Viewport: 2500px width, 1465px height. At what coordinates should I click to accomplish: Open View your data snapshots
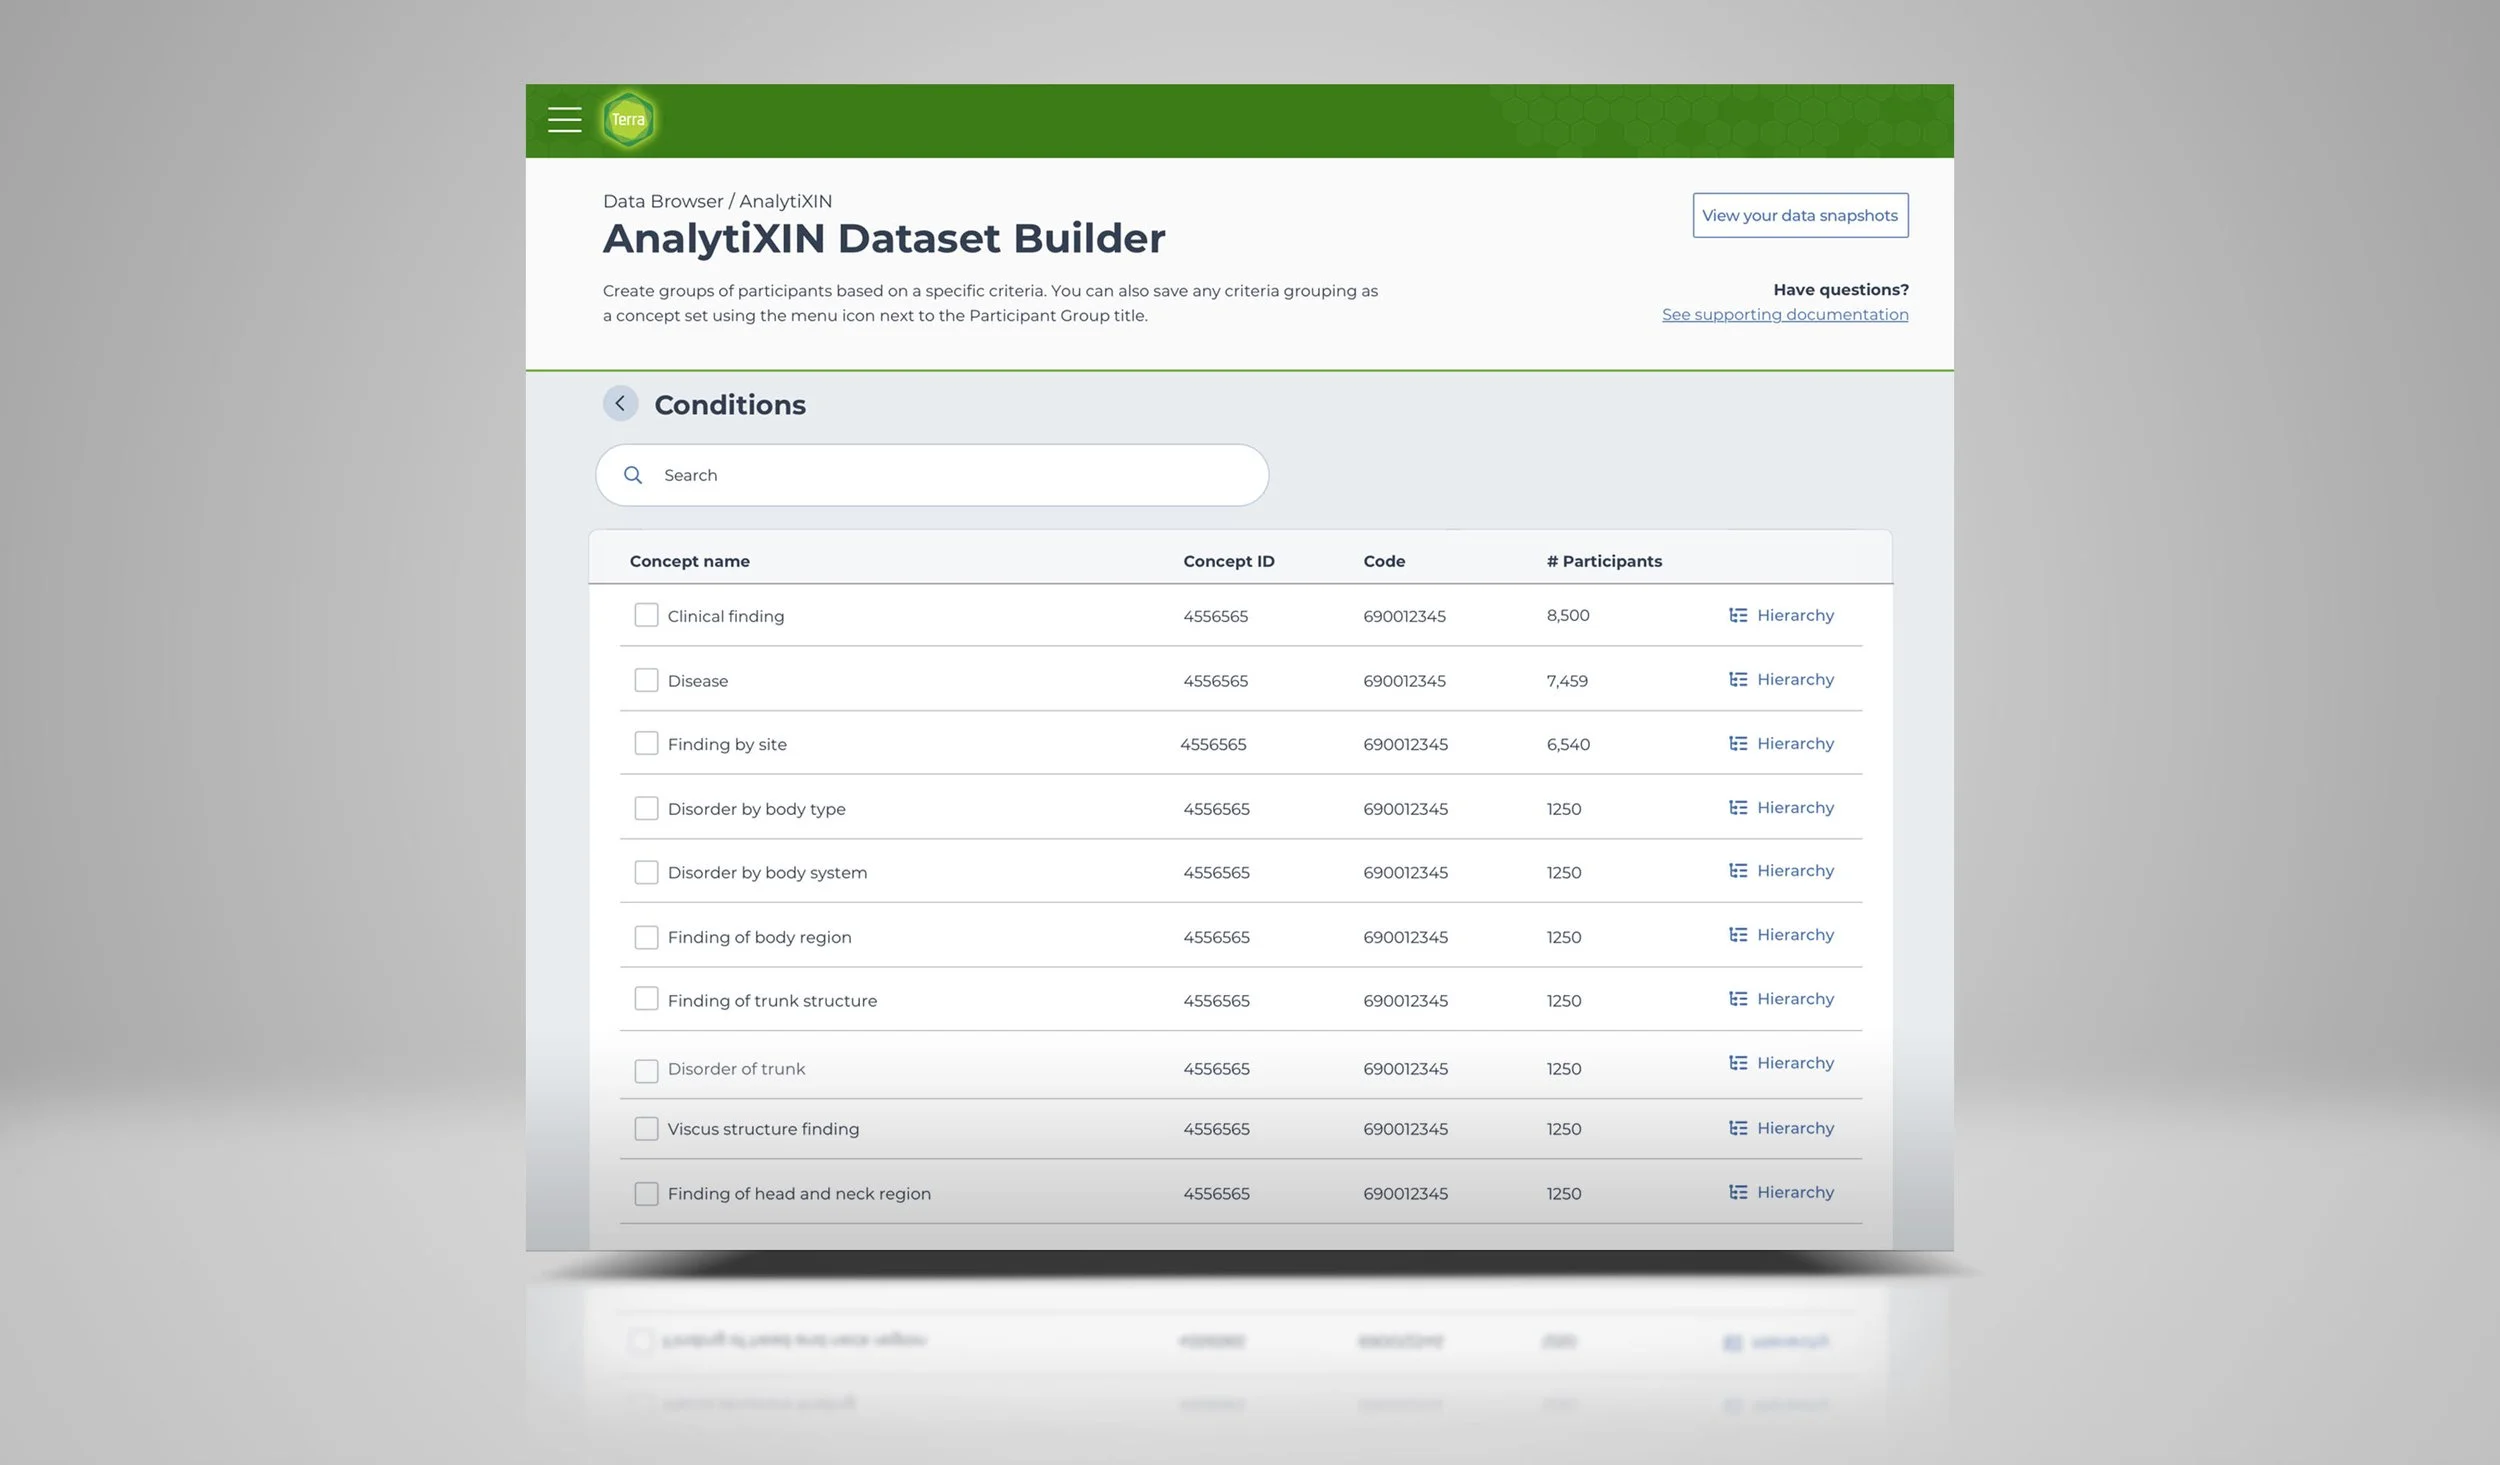[x=1800, y=215]
